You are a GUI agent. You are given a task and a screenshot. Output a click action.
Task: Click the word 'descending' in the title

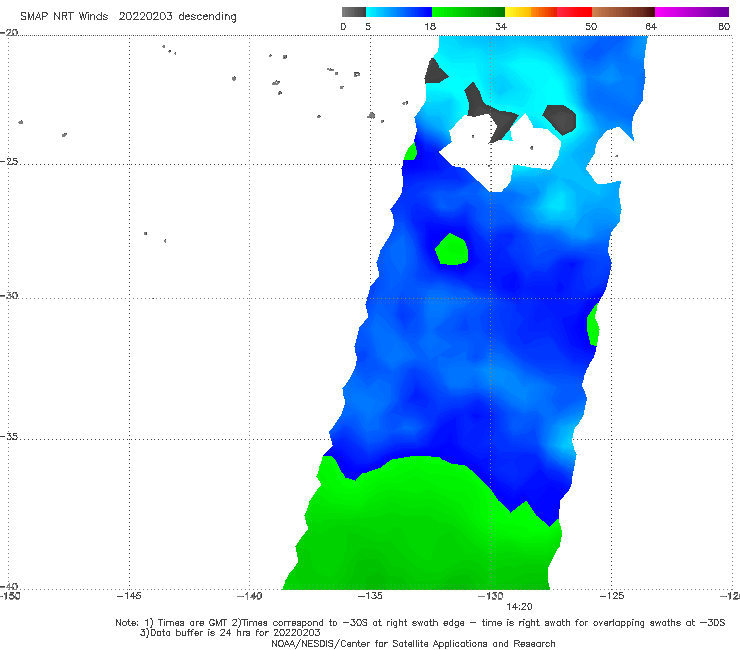[208, 17]
